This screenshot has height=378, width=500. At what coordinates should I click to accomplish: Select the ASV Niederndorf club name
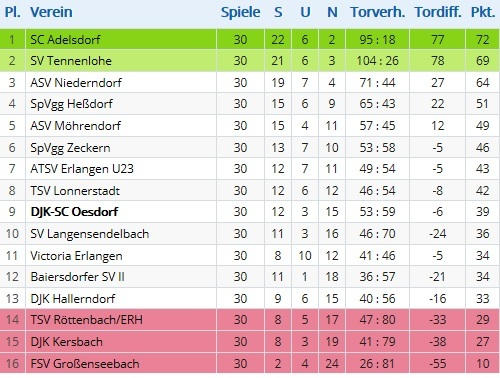[76, 83]
